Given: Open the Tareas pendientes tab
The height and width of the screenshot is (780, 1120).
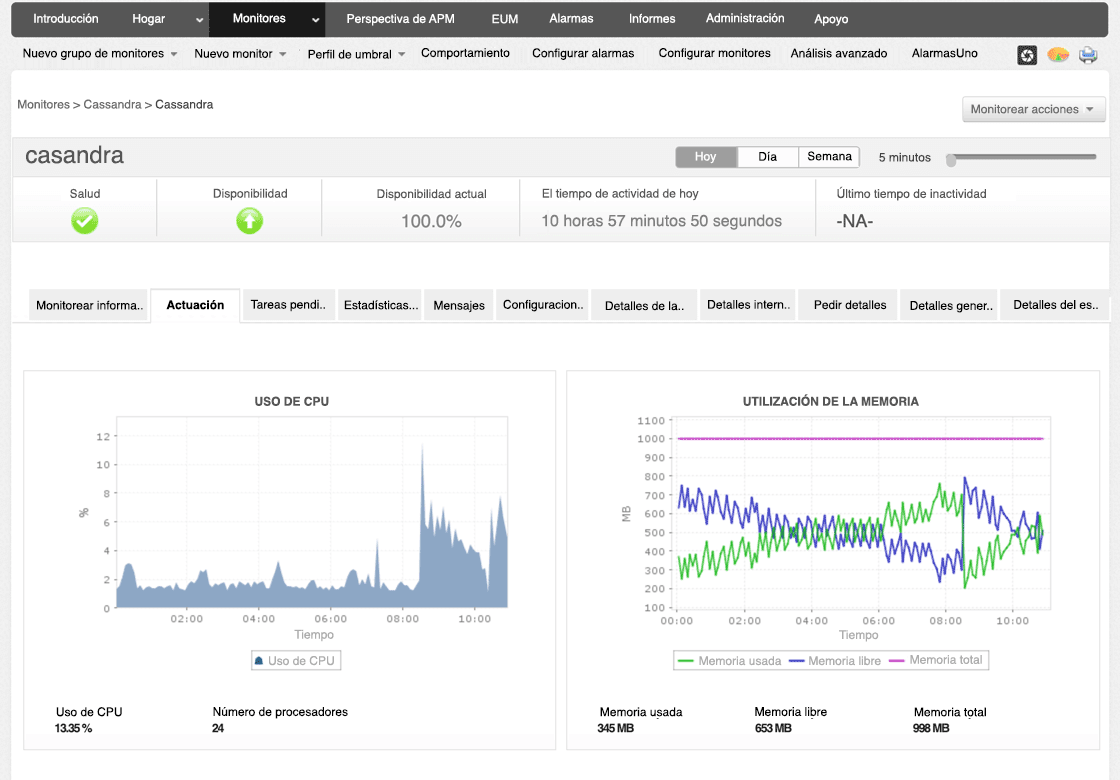Looking at the screenshot, I should [288, 305].
